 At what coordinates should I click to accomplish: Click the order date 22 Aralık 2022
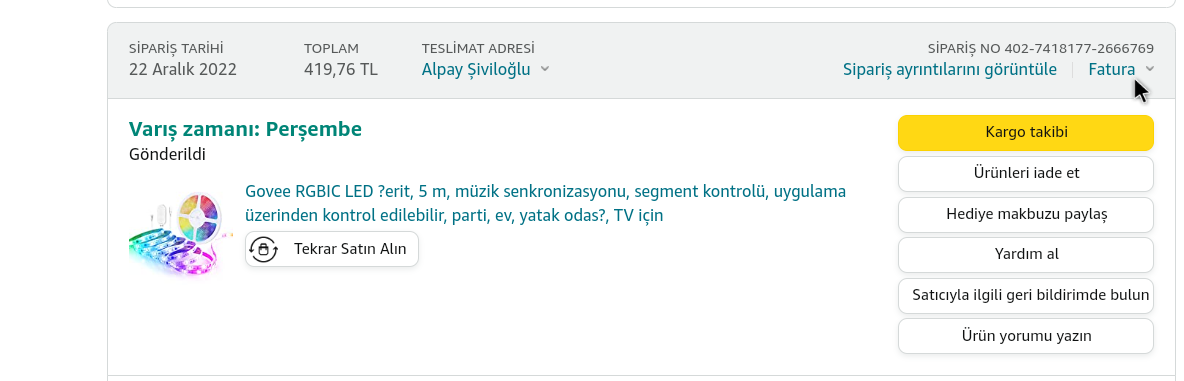[183, 69]
